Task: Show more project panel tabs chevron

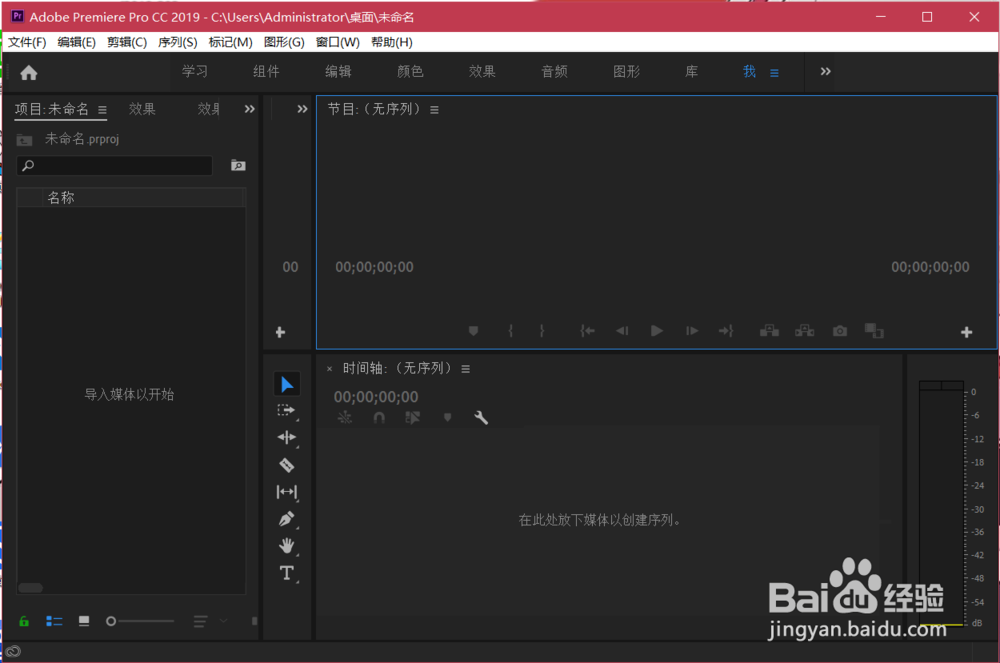Action: 249,109
